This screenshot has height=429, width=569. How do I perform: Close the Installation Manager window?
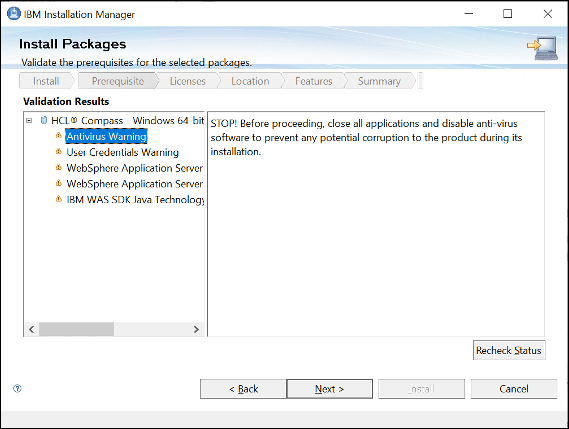pos(548,14)
